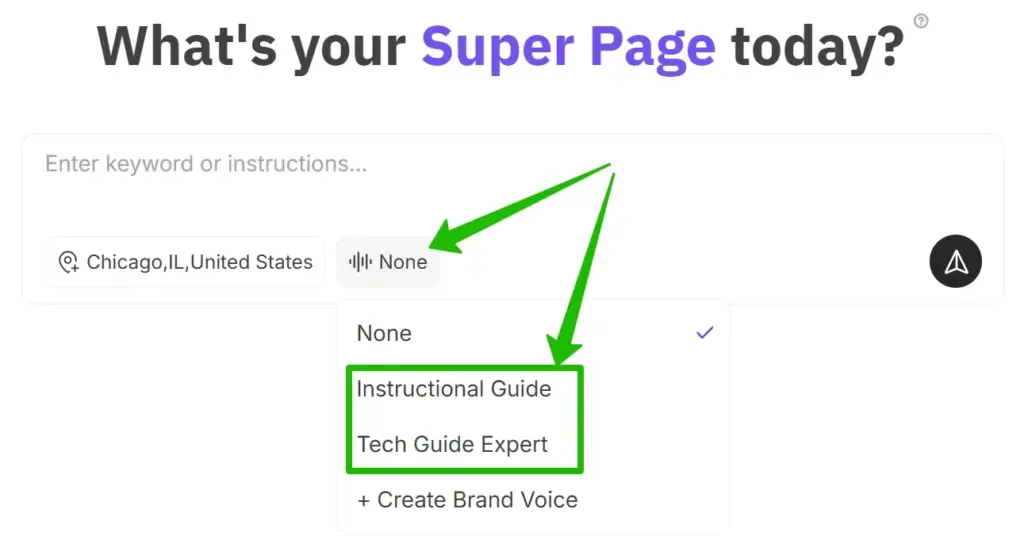Open the Chicago, IL, United States location selector

(x=186, y=262)
